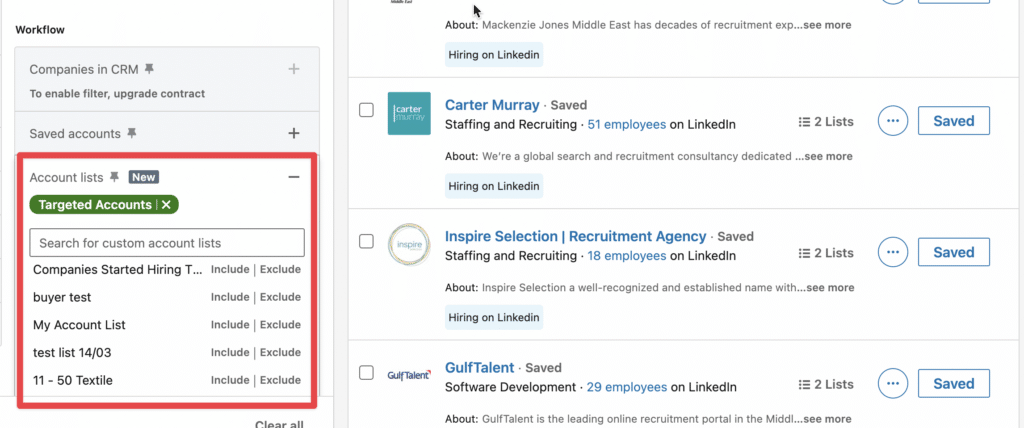Click see more on Mackenzie Jones description
The width and height of the screenshot is (1024, 428).
827,25
